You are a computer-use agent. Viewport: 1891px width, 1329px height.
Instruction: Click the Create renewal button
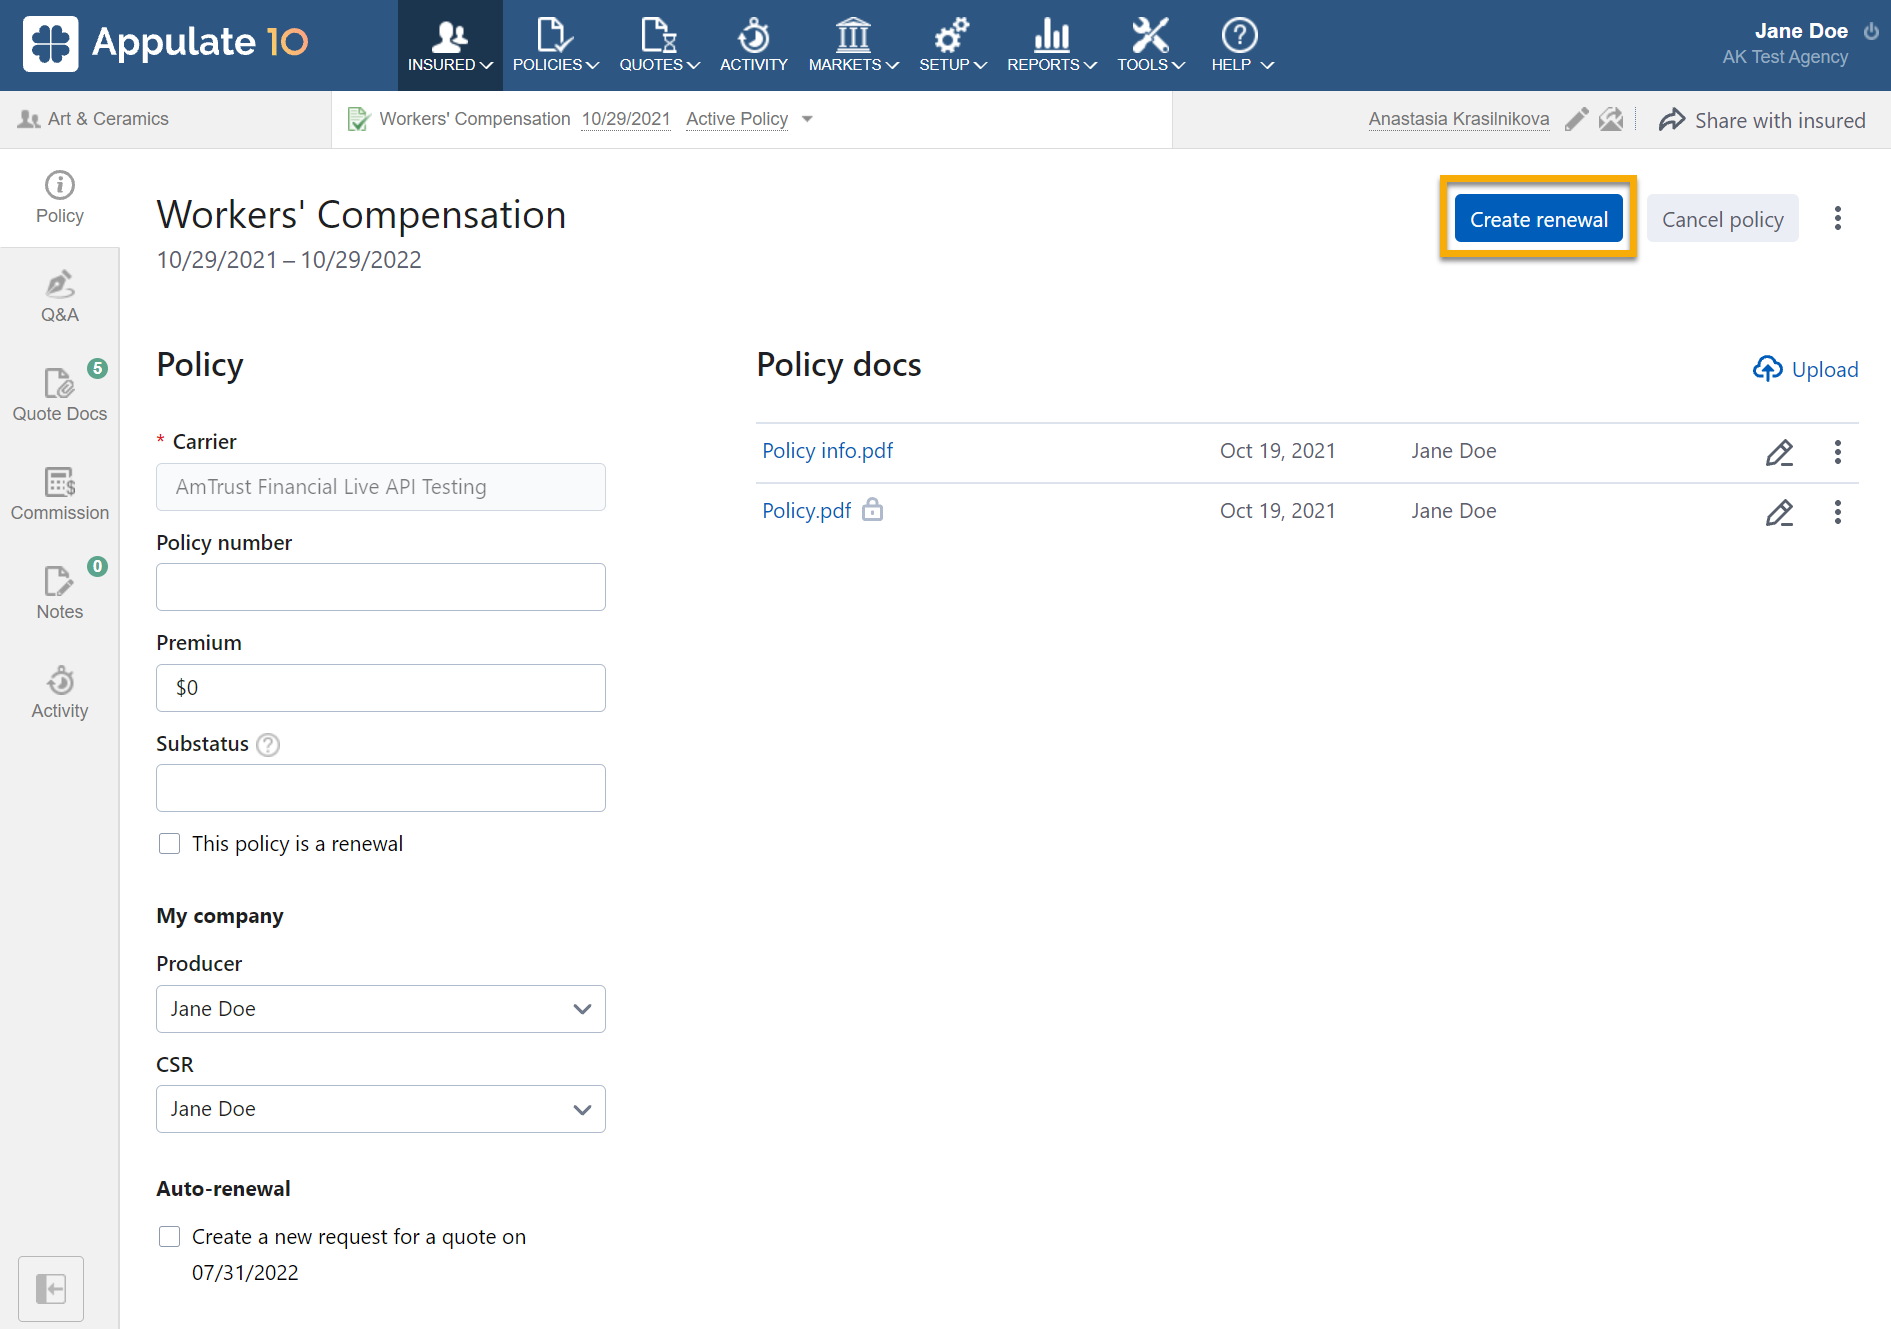coord(1538,219)
